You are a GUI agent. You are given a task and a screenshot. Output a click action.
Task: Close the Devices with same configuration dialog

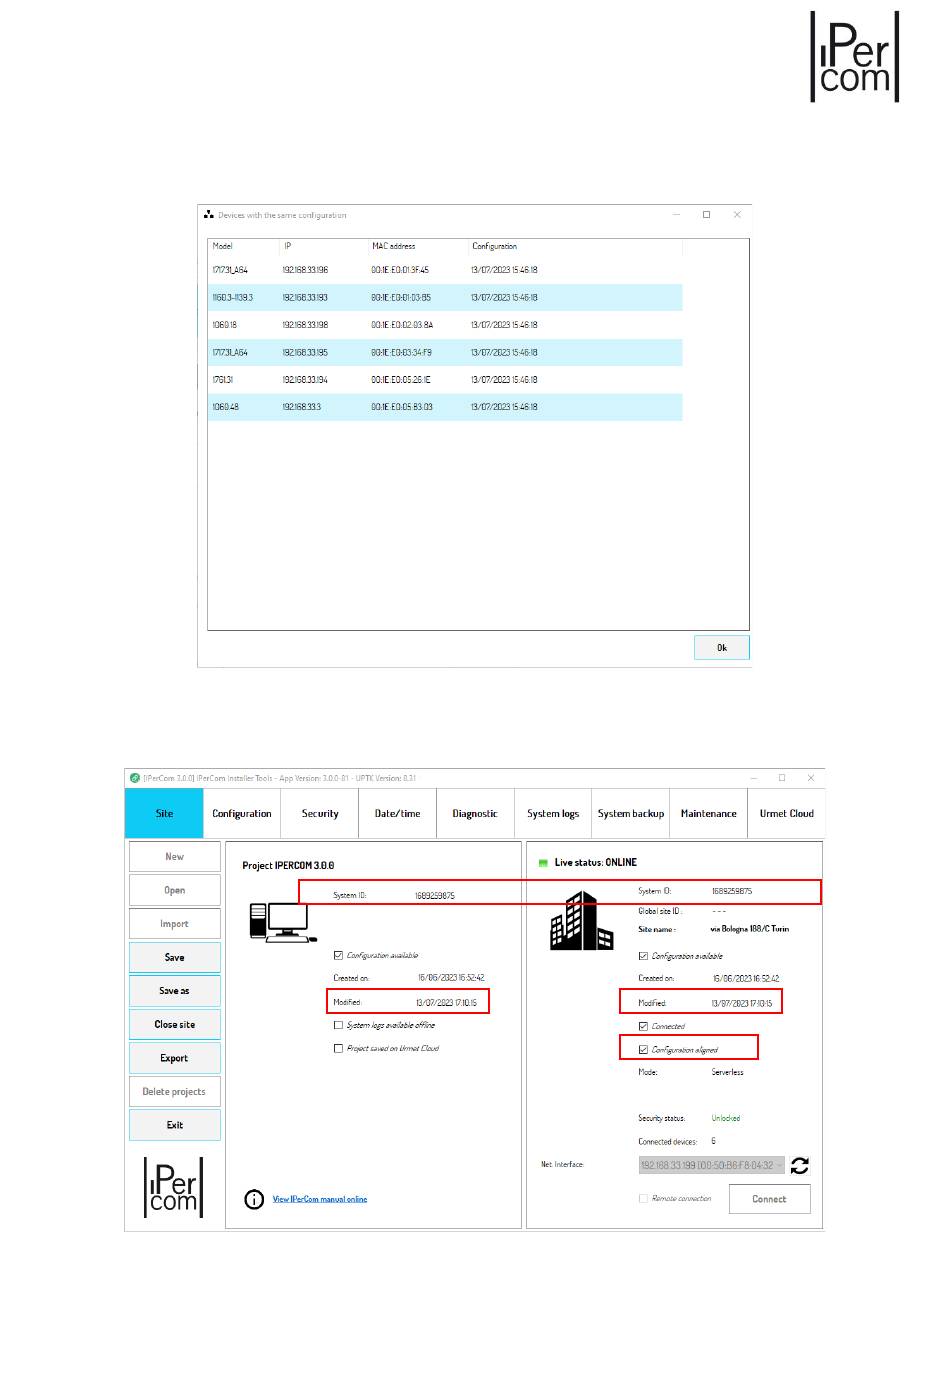pos(737,215)
